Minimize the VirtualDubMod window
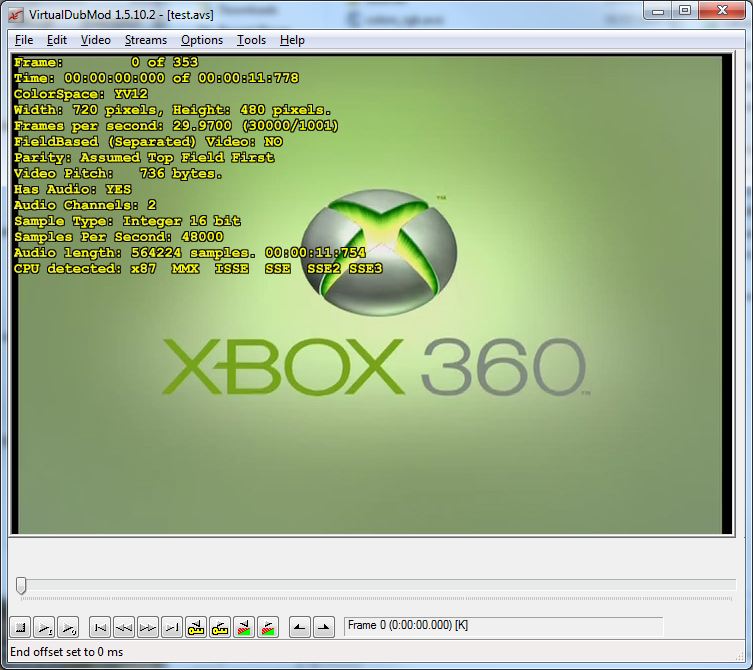The height and width of the screenshot is (670, 753). click(658, 11)
